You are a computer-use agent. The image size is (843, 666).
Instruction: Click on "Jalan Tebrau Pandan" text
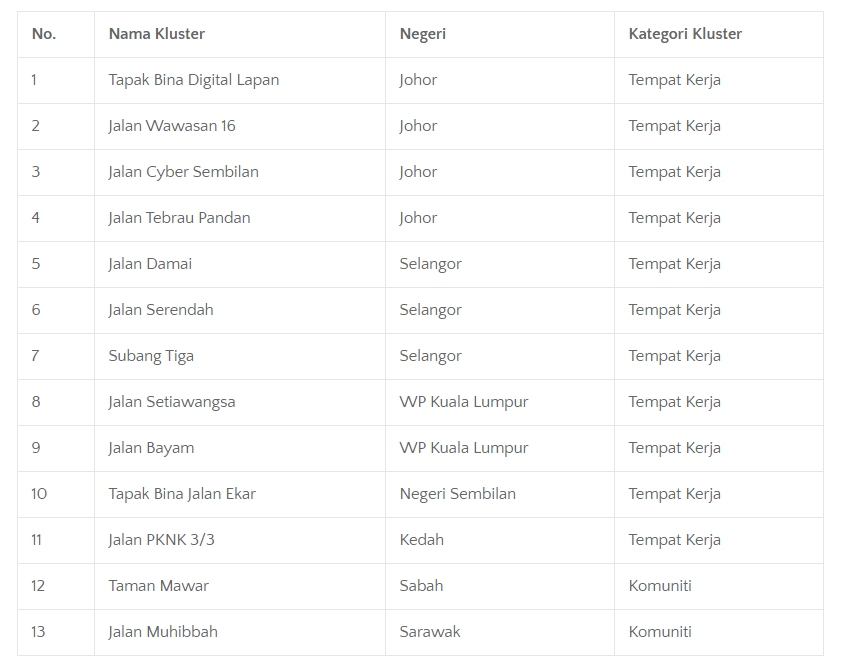click(180, 218)
